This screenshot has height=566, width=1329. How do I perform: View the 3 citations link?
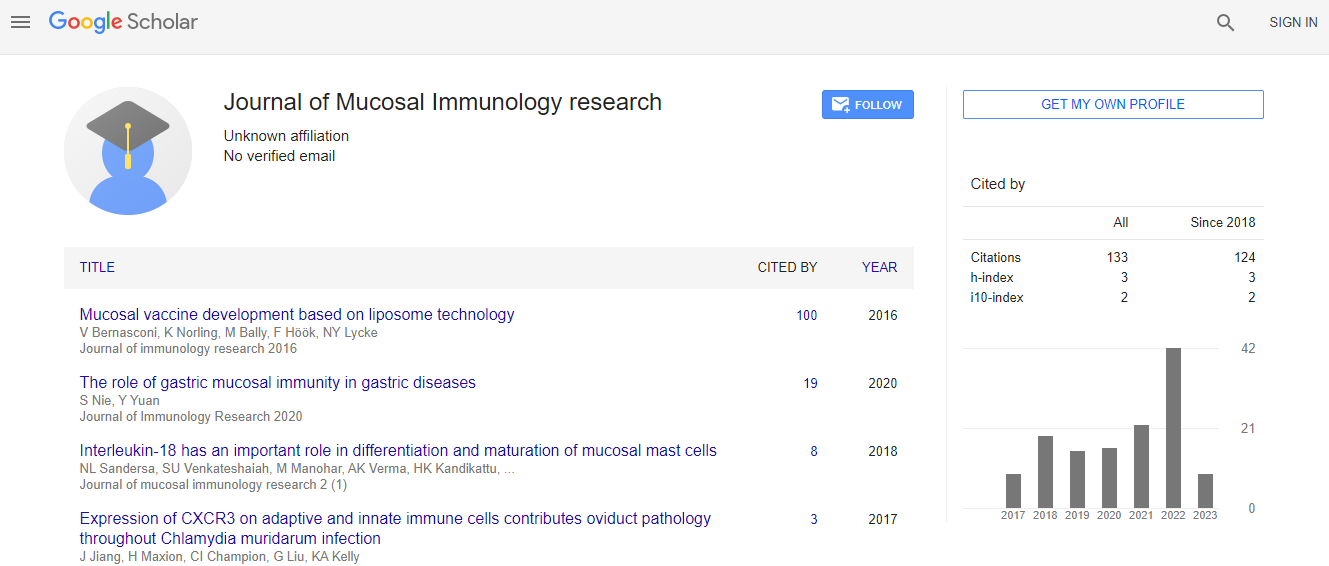point(813,519)
